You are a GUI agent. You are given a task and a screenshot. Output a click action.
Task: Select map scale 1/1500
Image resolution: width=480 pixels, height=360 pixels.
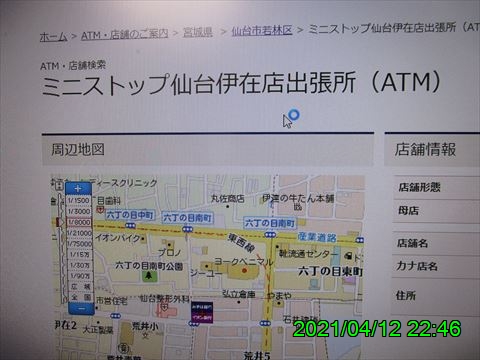(79, 200)
